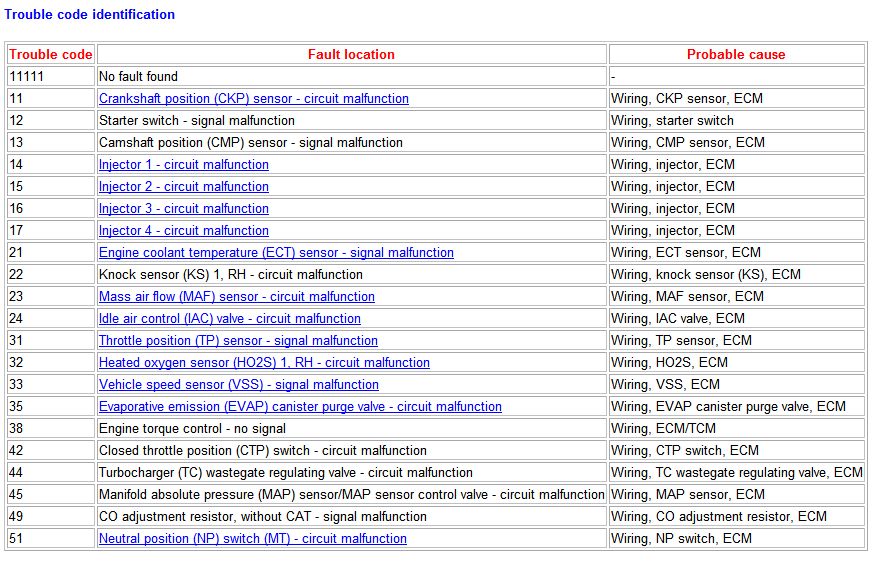Click the Fault location column header
Viewport: 887px width, 562px height.
tap(351, 55)
